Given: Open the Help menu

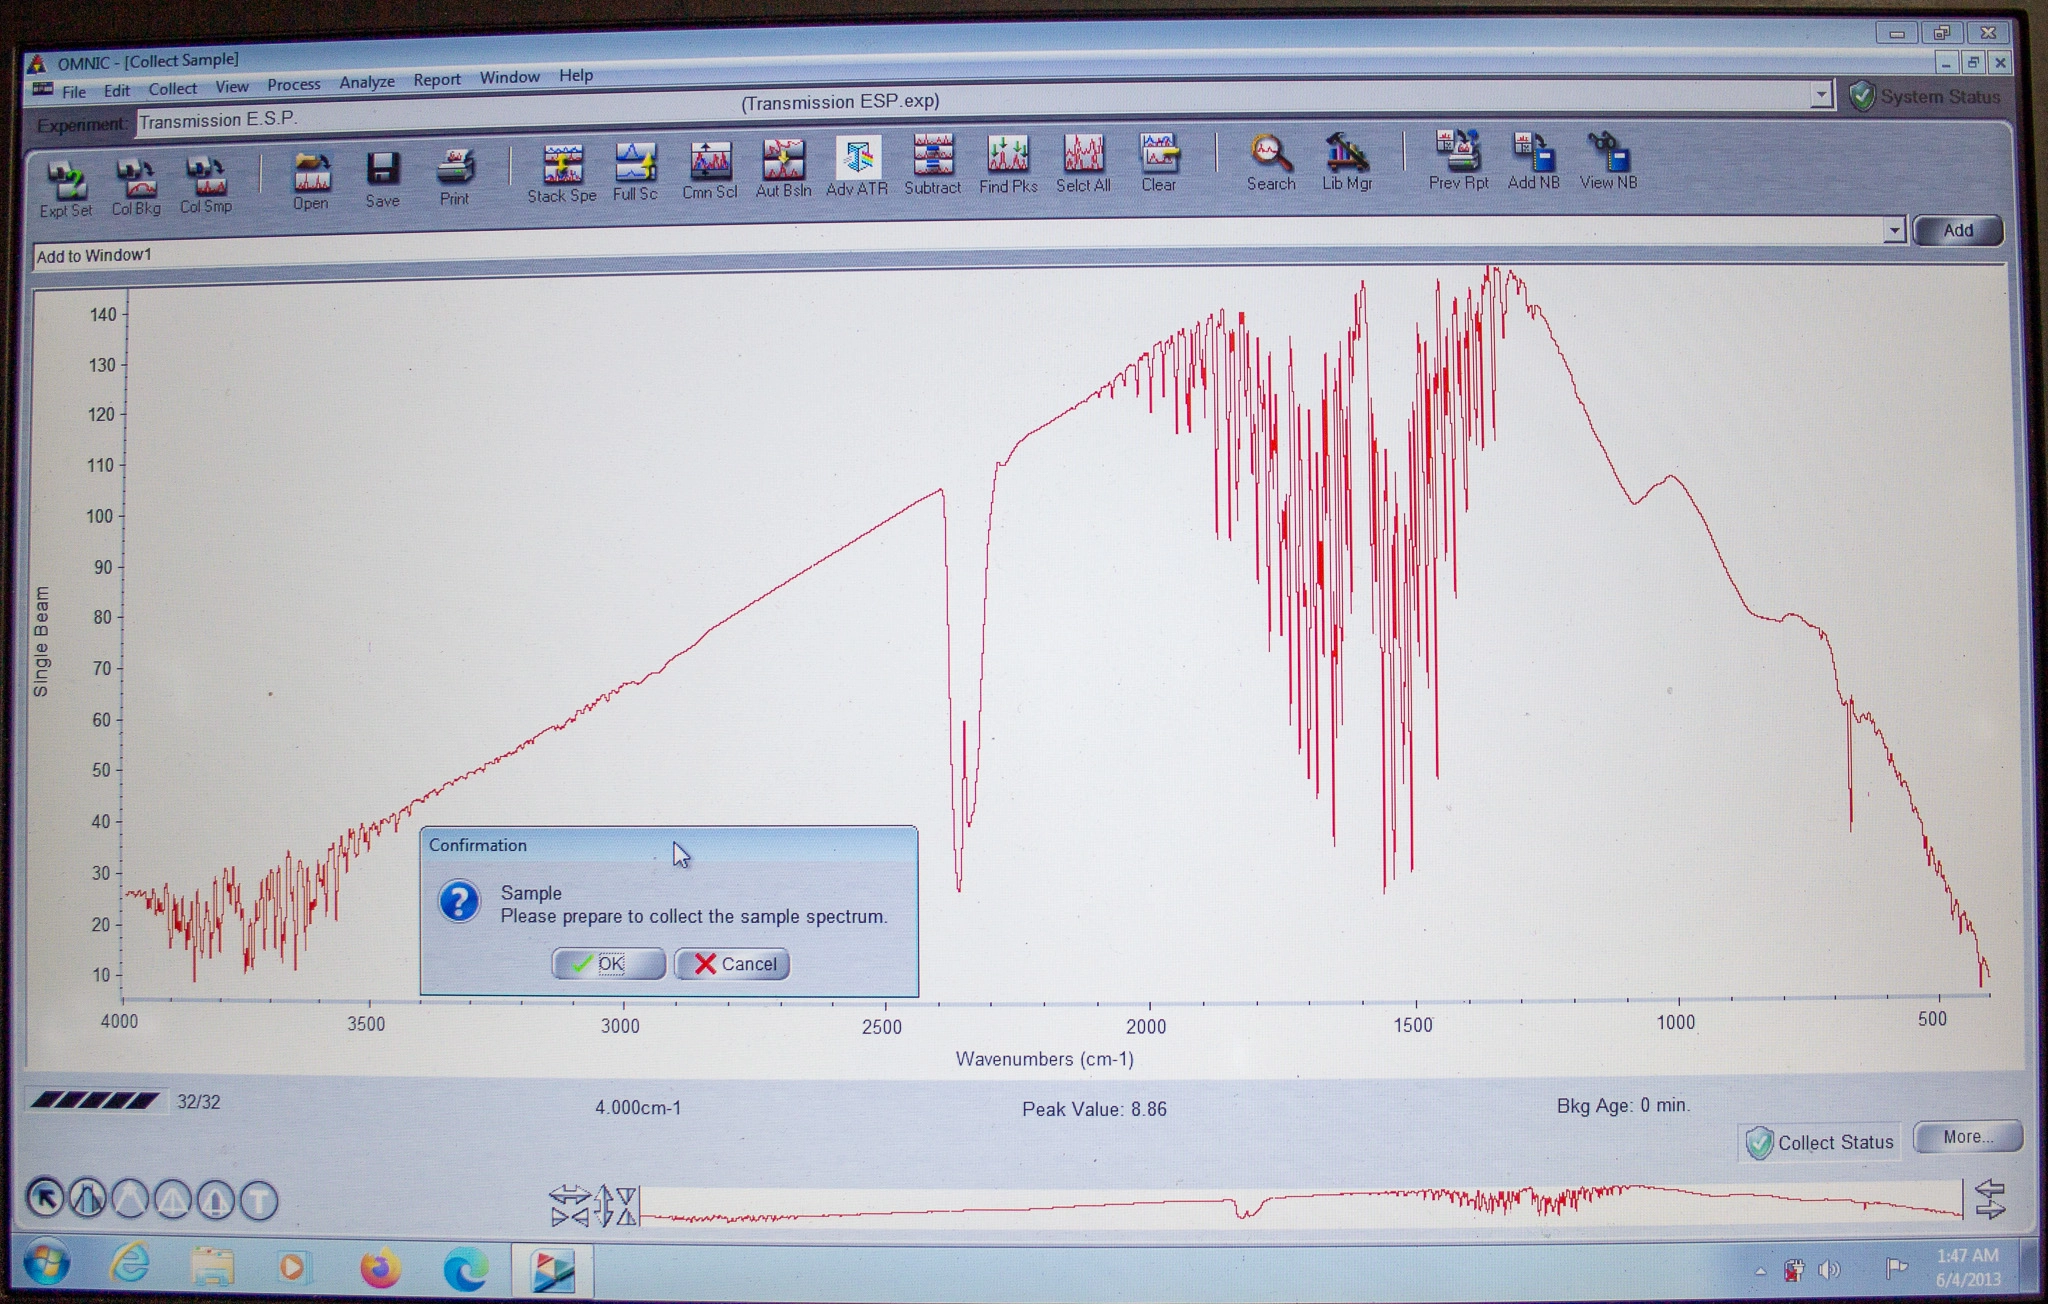Looking at the screenshot, I should point(576,76).
